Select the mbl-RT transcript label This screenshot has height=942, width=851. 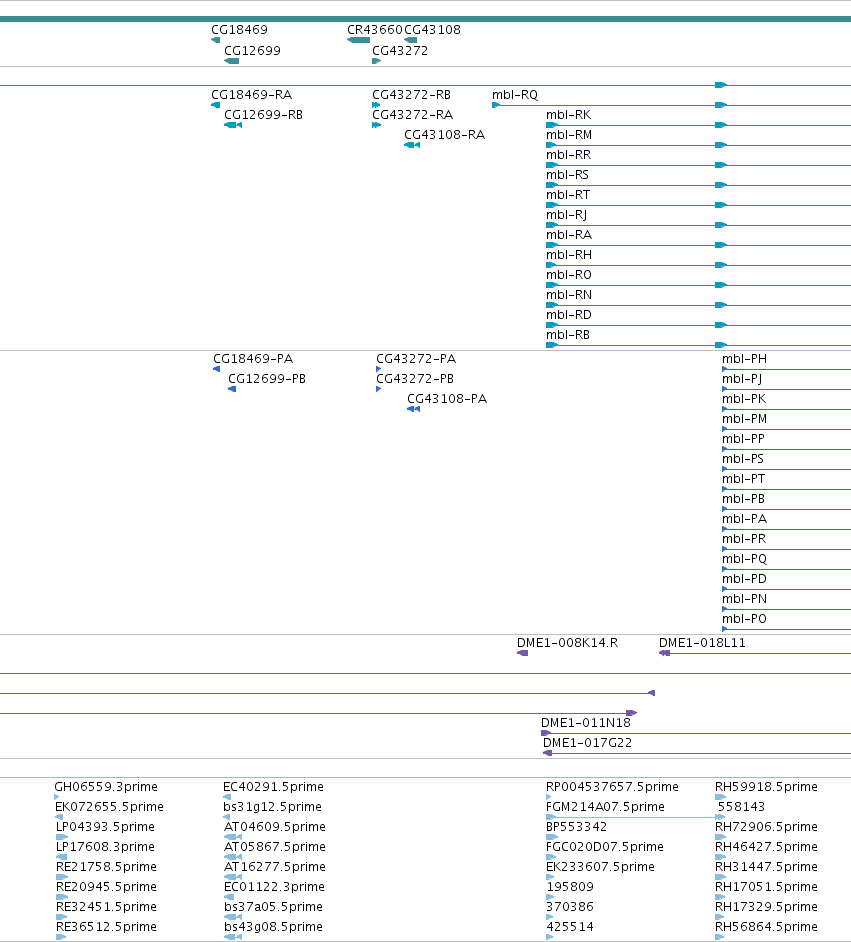click(568, 195)
